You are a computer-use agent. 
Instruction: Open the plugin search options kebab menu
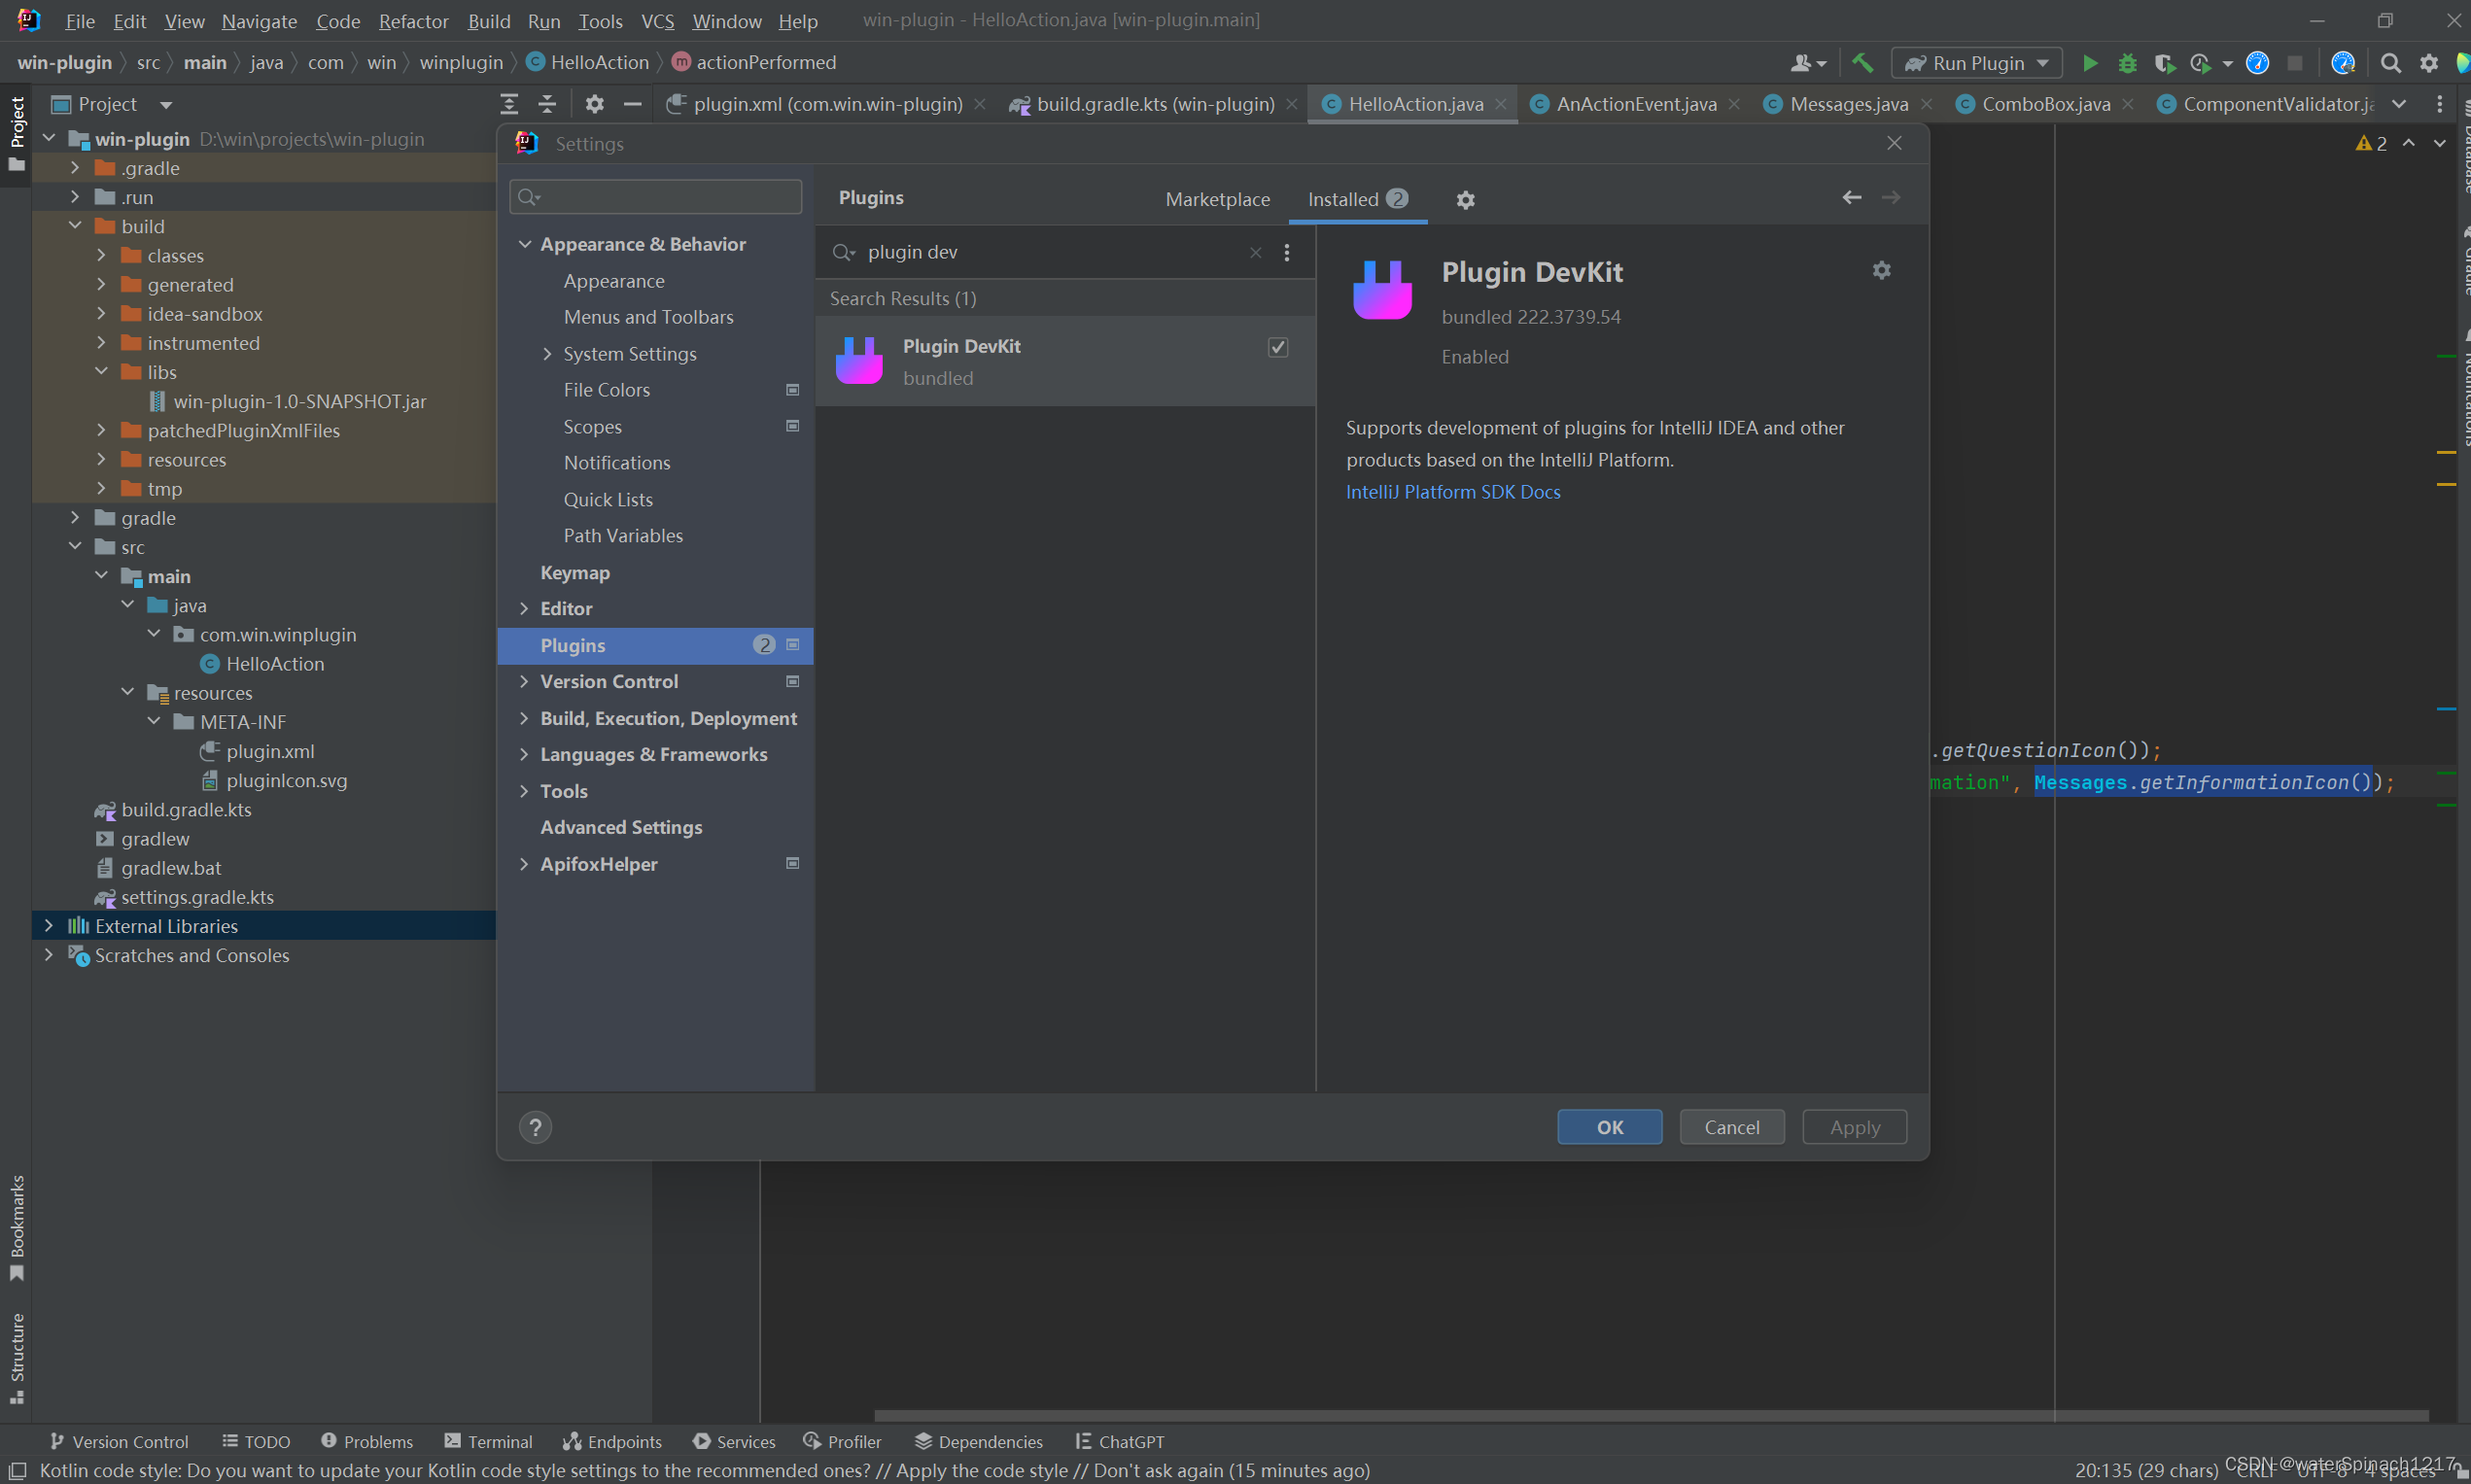click(x=1287, y=253)
